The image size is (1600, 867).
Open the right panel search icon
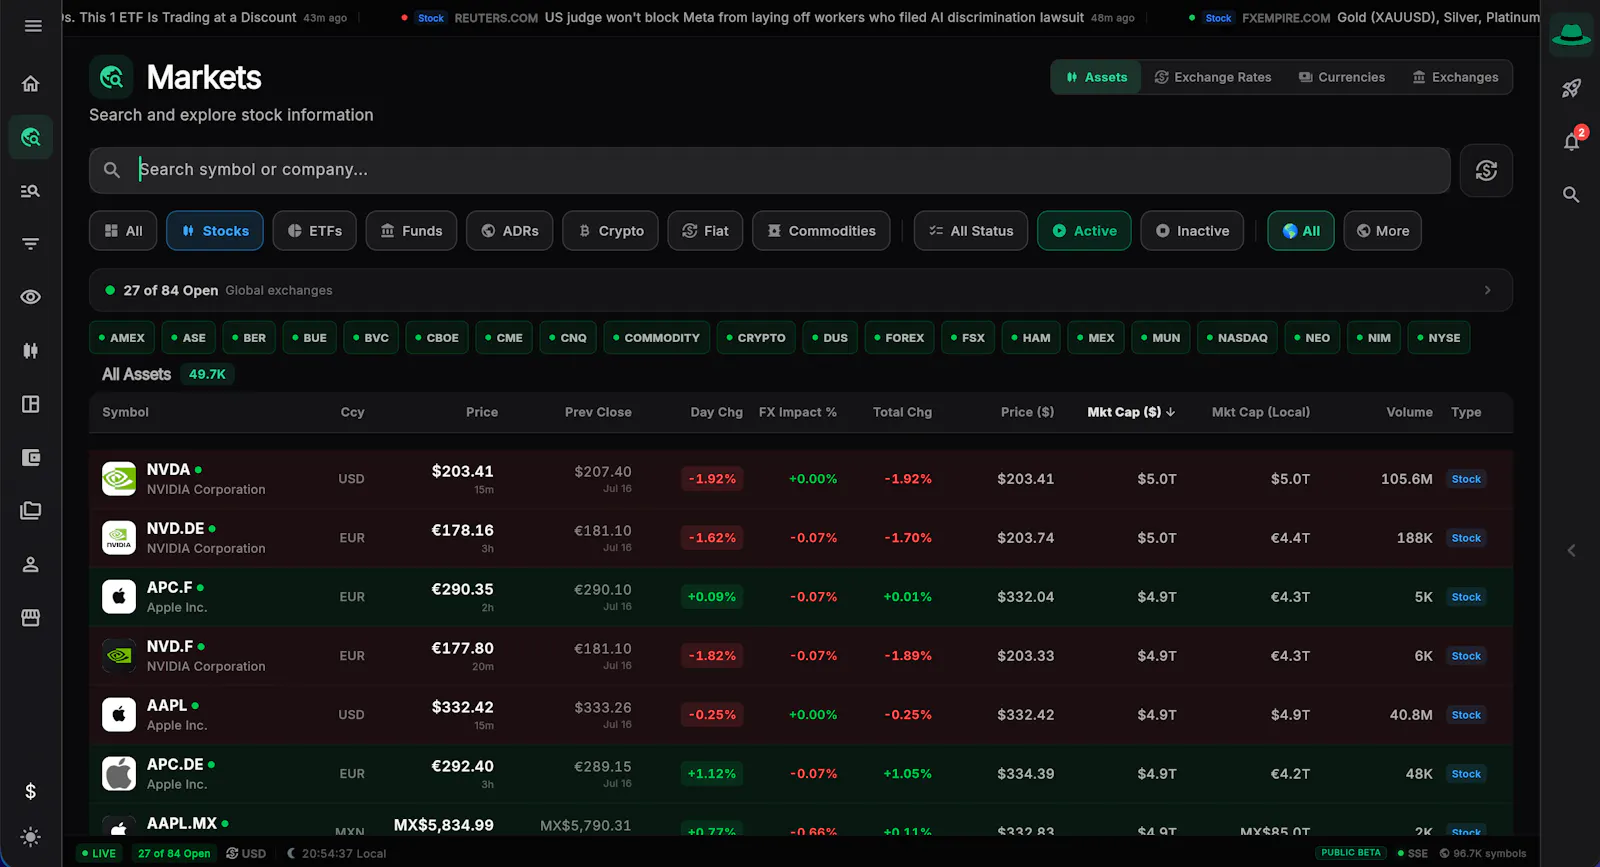coord(1571,195)
